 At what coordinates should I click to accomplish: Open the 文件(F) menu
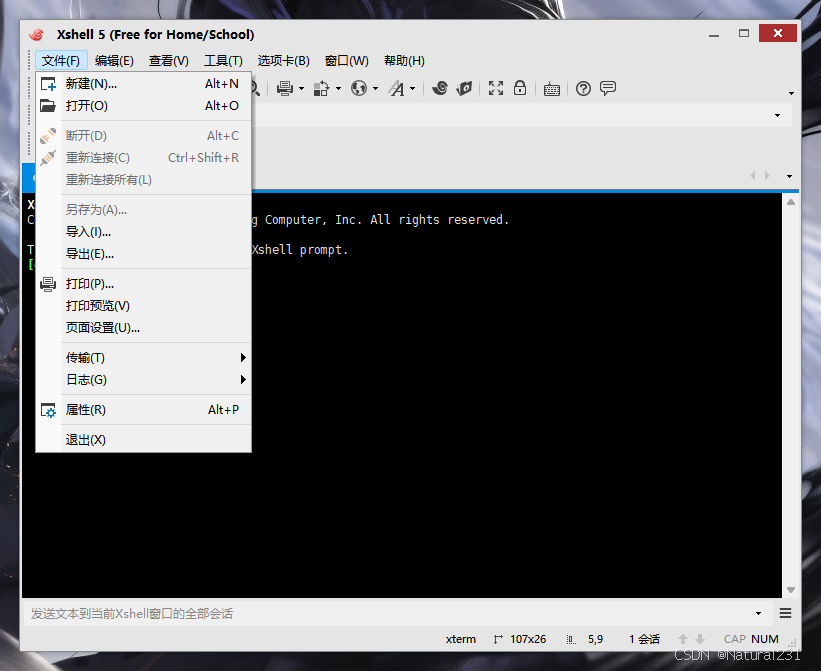point(61,61)
